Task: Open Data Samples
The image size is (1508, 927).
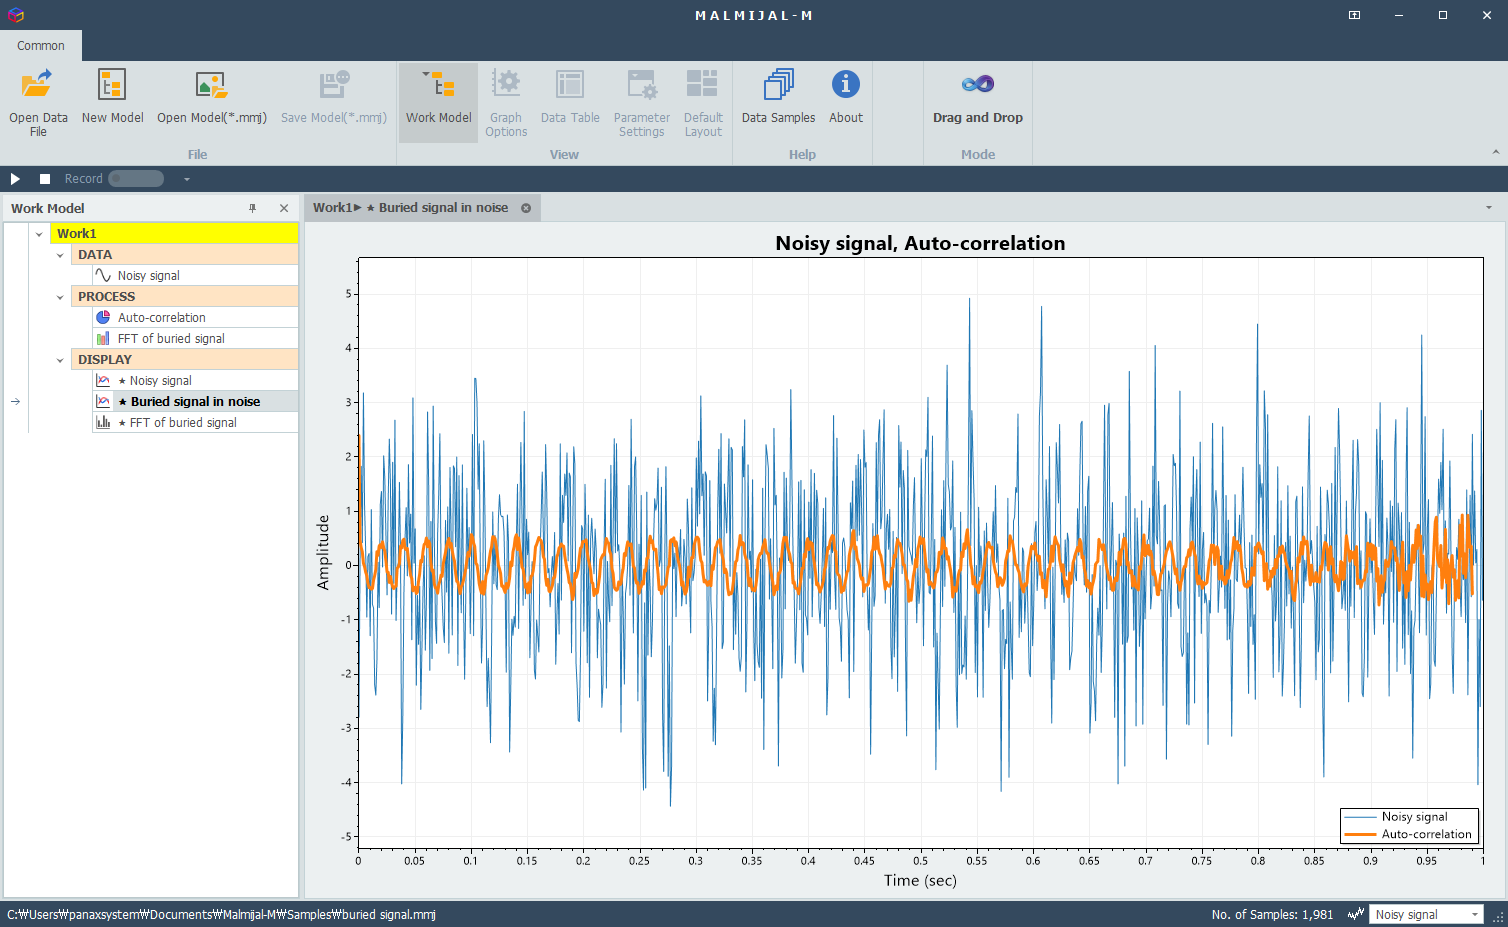Action: 778,97
